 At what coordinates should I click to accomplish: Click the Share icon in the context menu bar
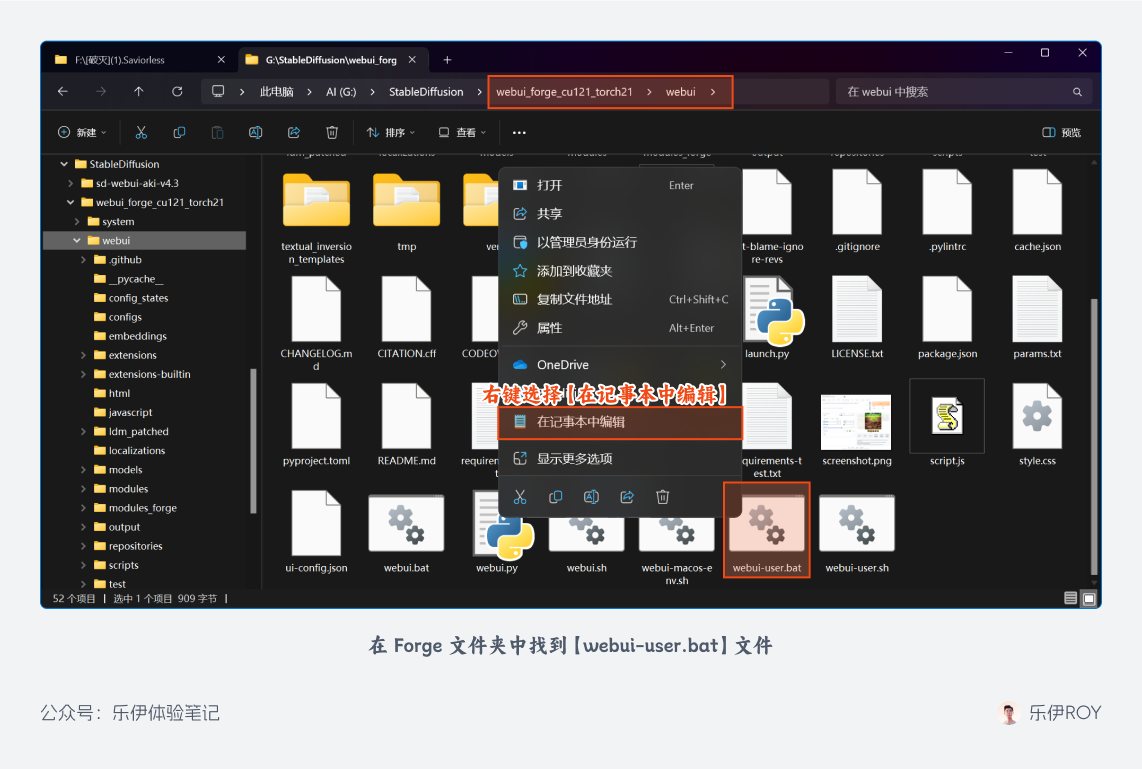click(x=627, y=496)
